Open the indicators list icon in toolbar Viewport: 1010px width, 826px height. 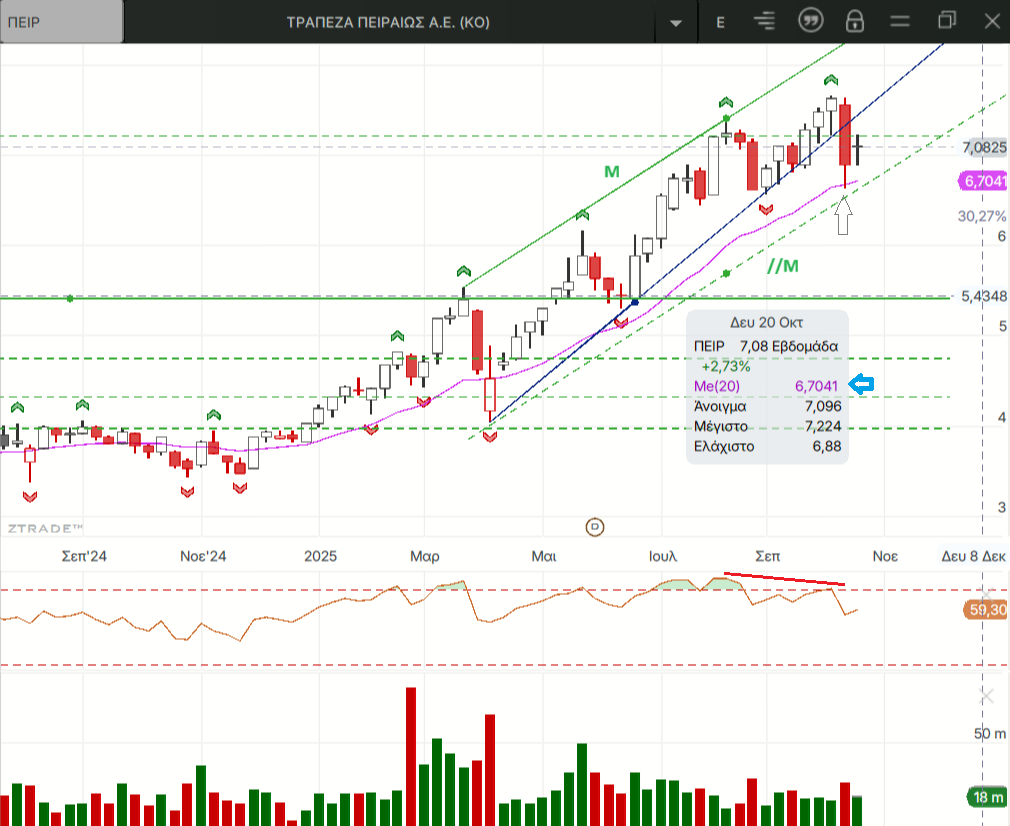(x=765, y=21)
